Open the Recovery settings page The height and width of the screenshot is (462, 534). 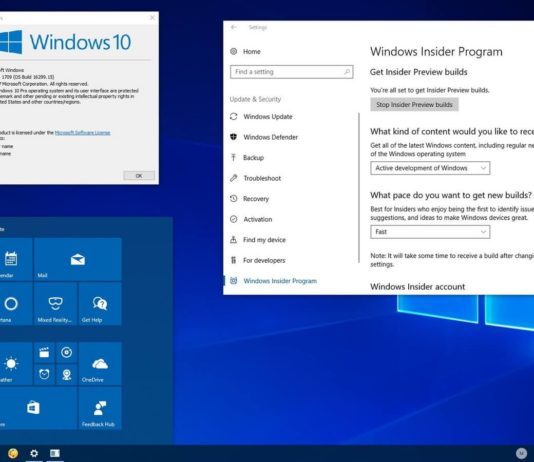(256, 199)
